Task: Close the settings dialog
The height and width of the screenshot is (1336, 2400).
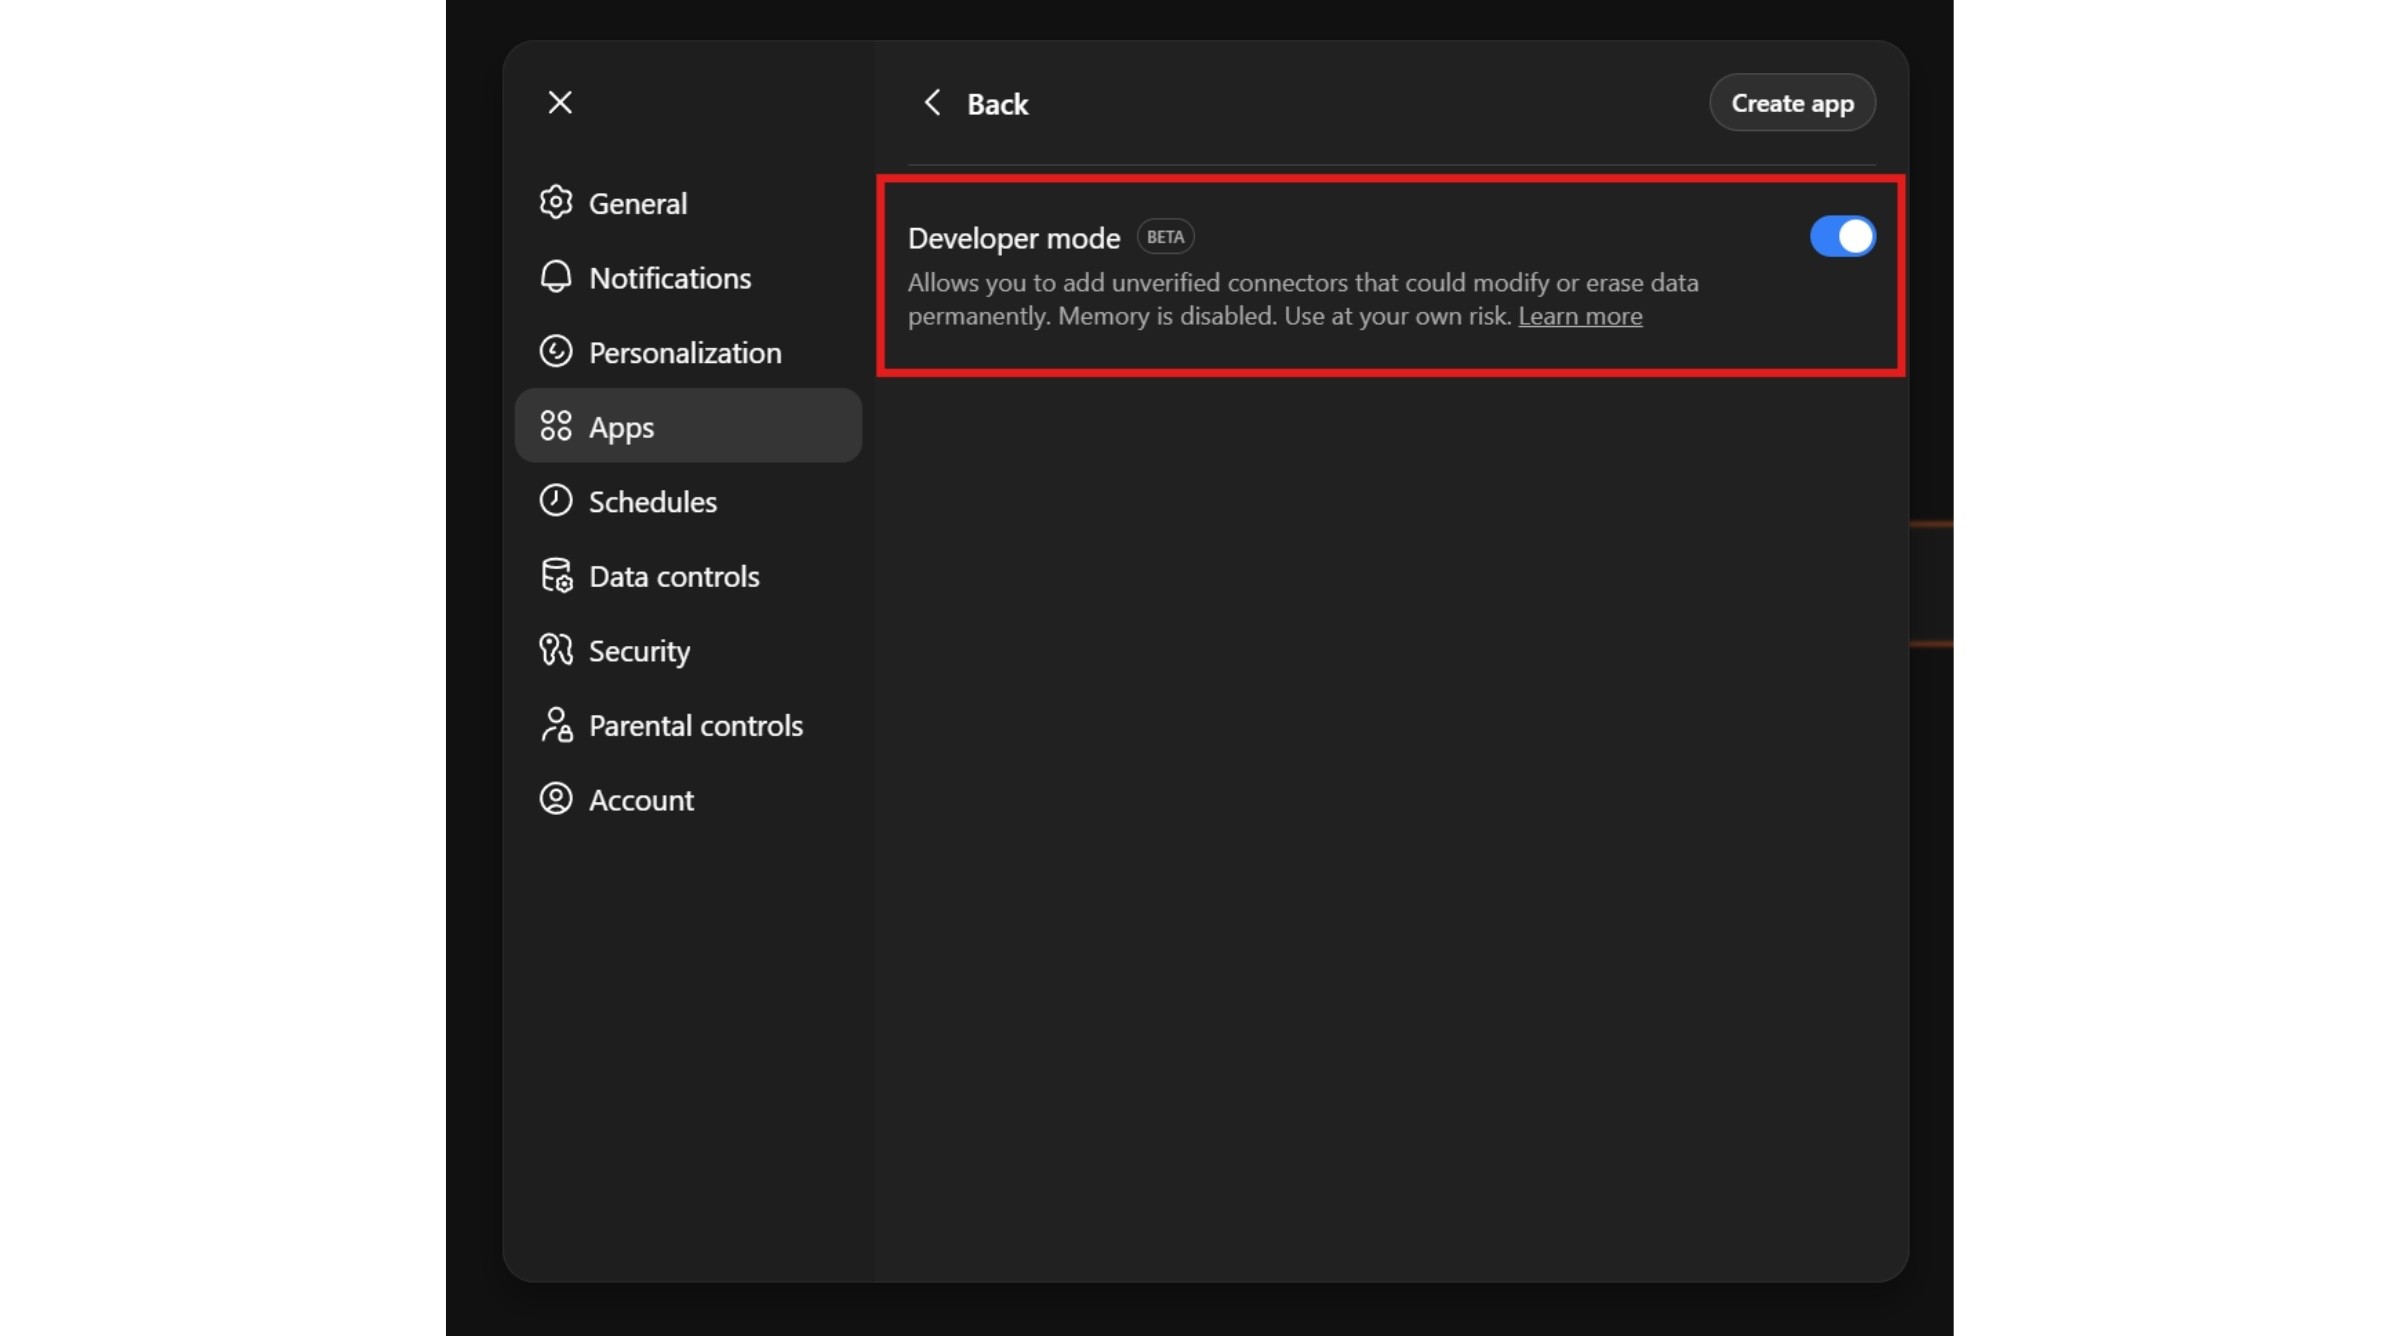Action: (559, 102)
